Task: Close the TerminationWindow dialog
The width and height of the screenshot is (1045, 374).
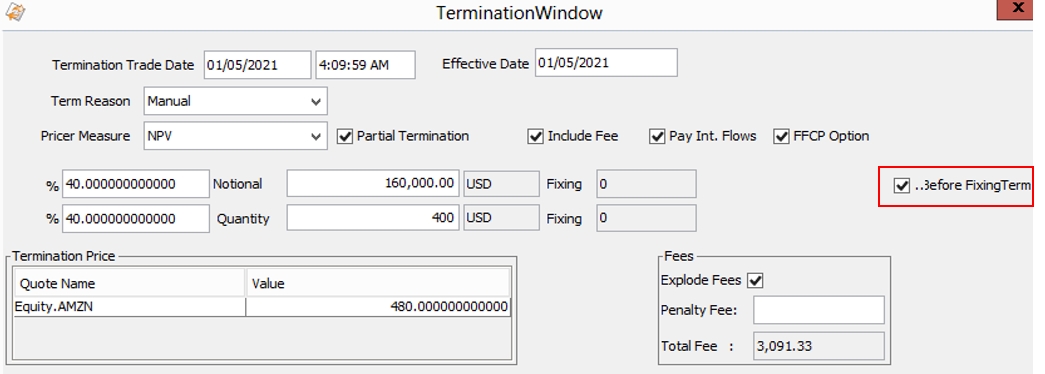Action: coord(1018,9)
